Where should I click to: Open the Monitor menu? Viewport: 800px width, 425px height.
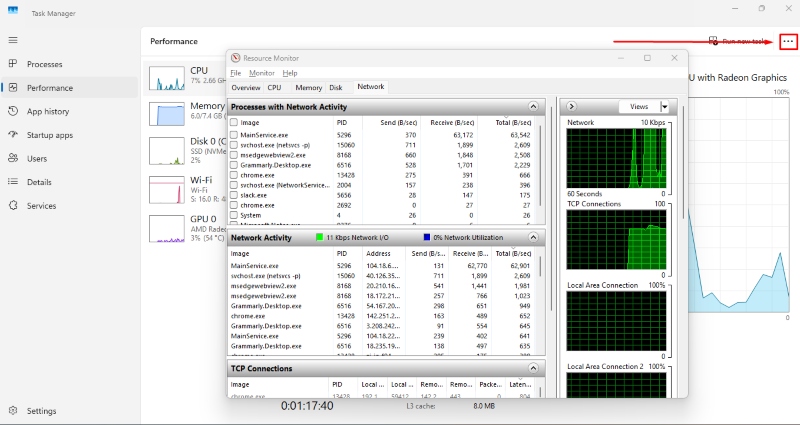262,73
